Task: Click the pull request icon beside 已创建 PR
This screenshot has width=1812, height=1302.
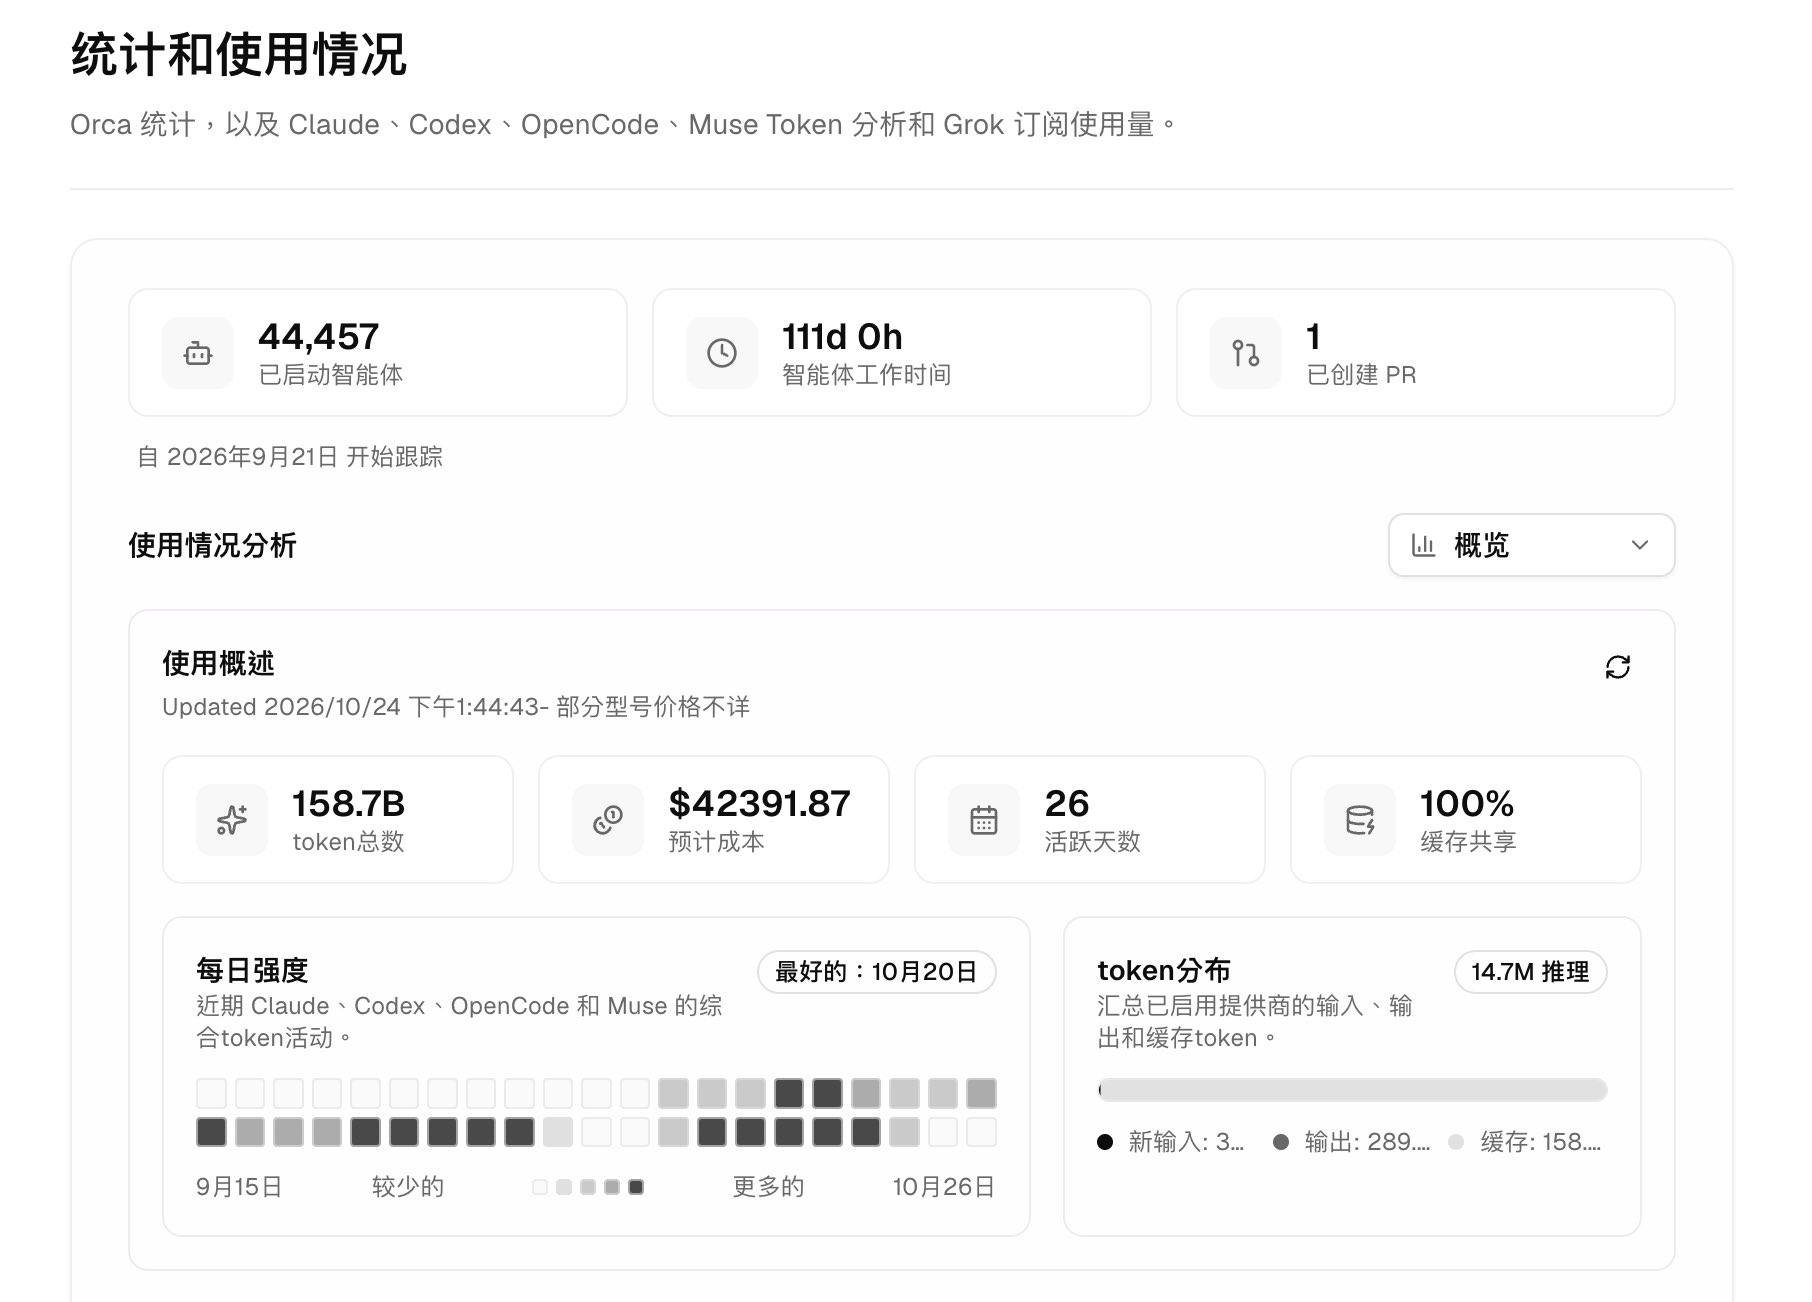Action: pos(1246,353)
